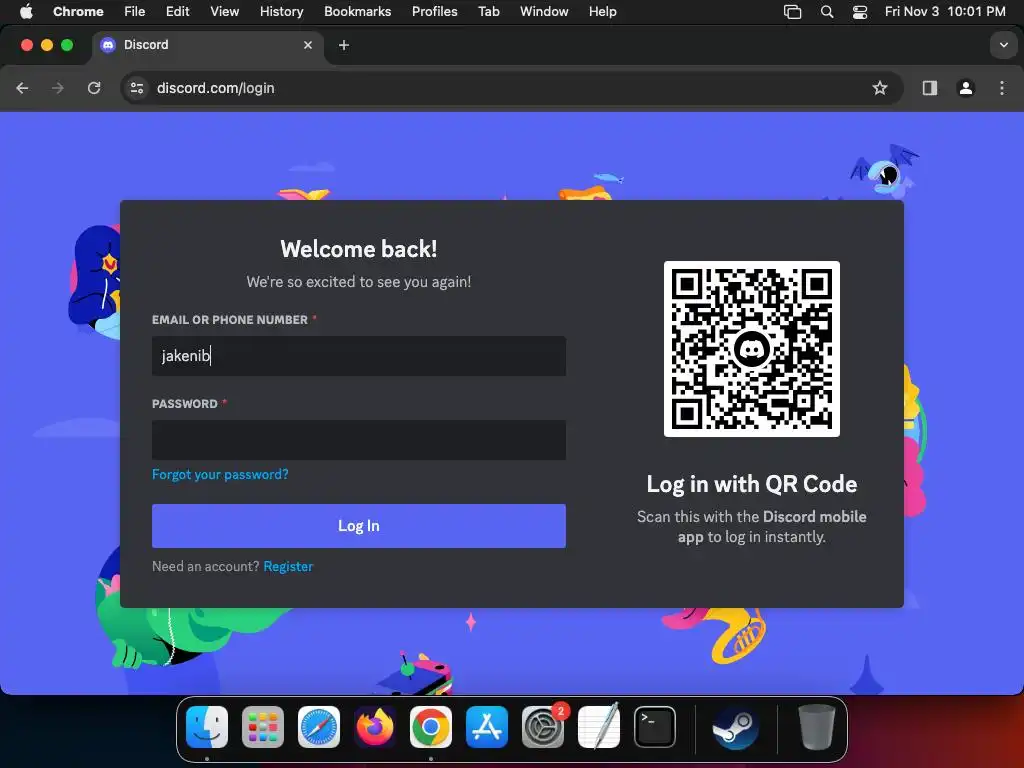Open site information icon in address bar
This screenshot has width=1024, height=768.
click(x=136, y=88)
